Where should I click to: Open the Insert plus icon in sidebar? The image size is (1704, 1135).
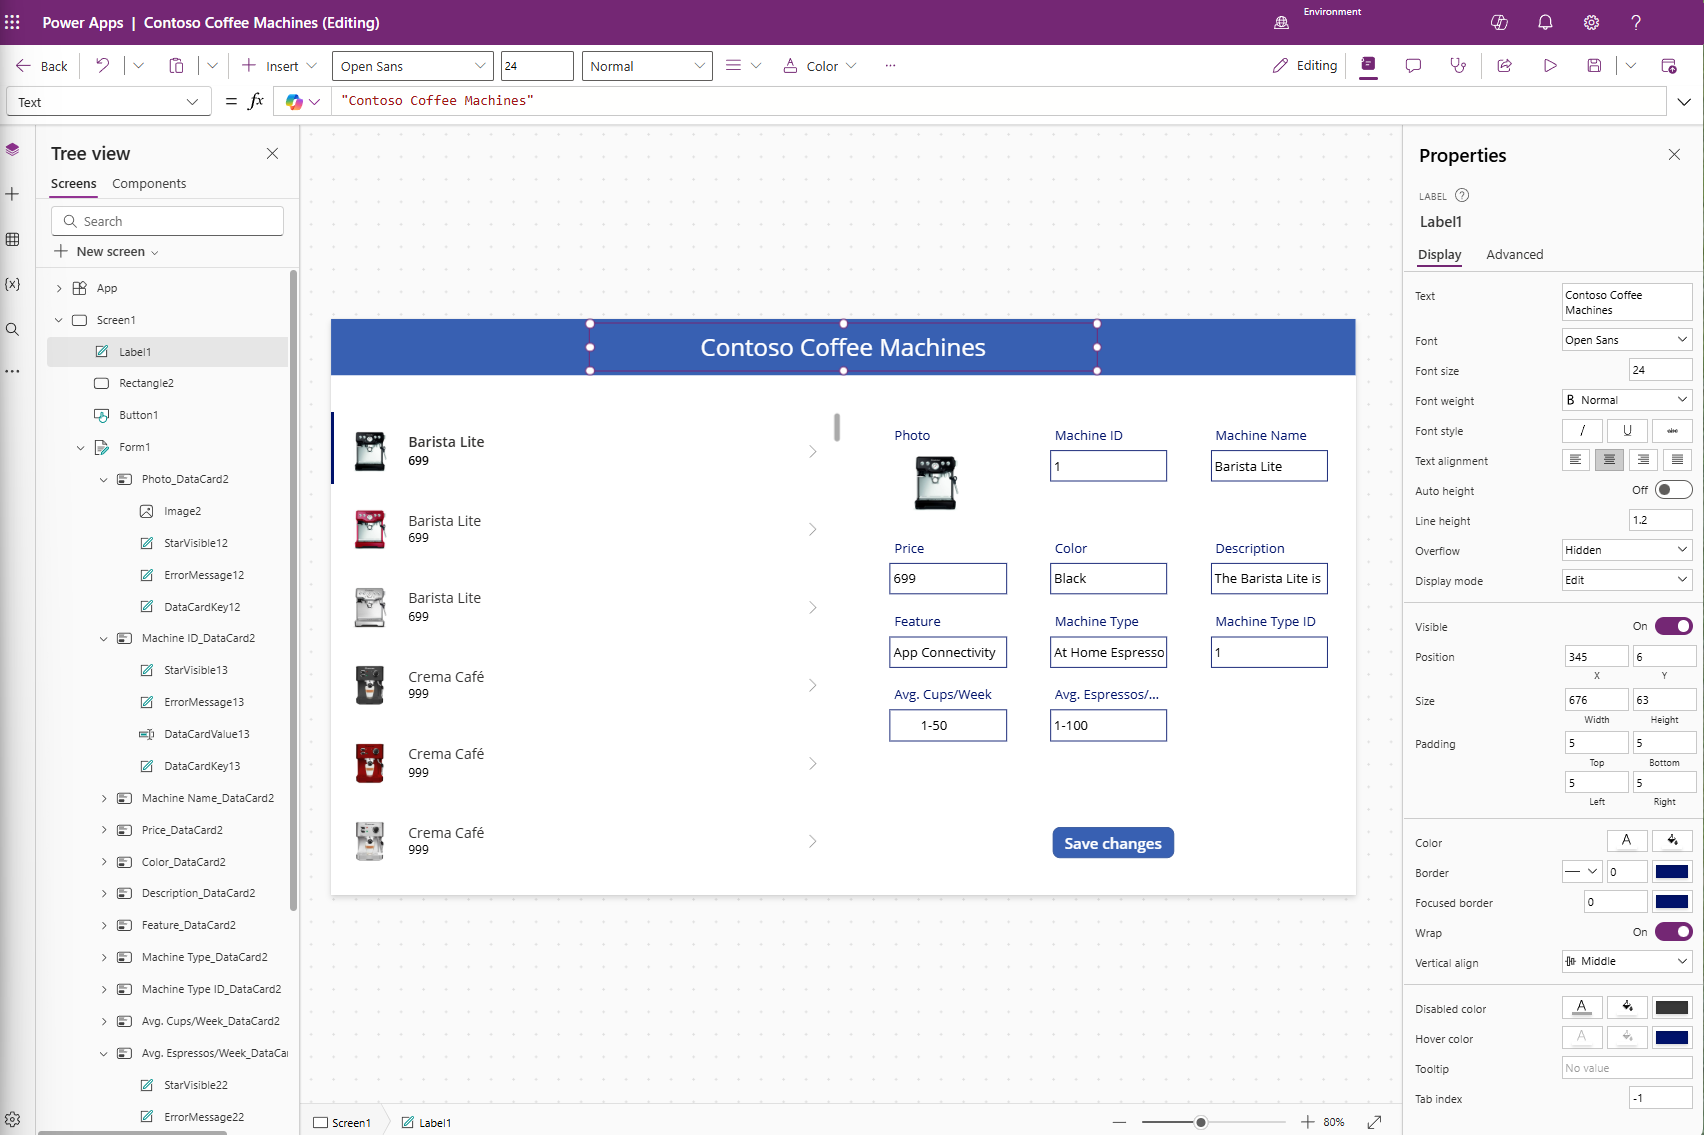pyautogui.click(x=12, y=194)
